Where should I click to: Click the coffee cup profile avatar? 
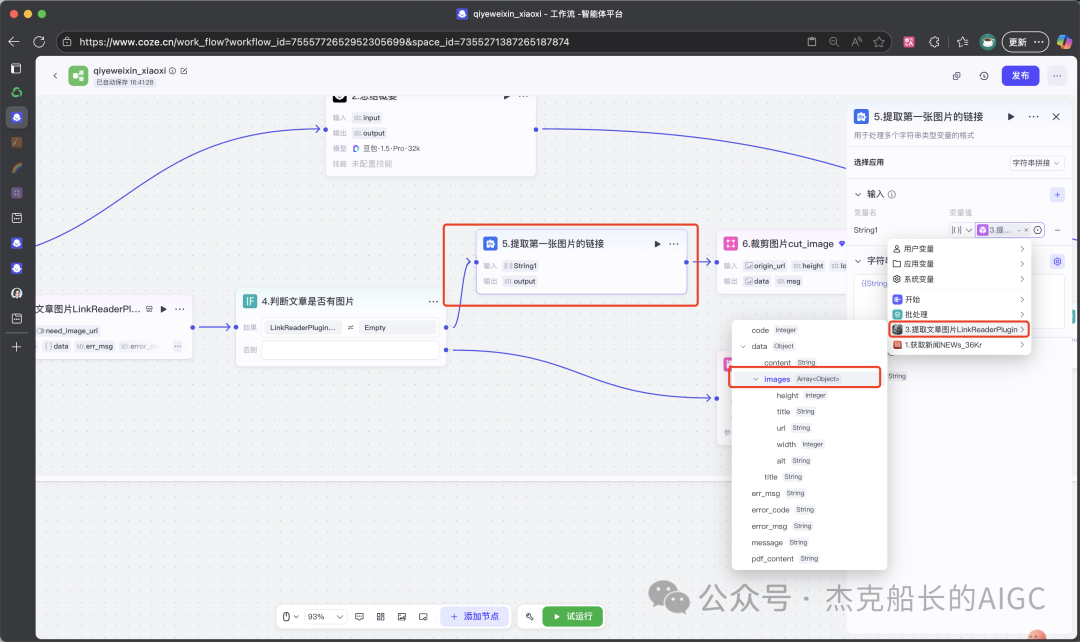tap(988, 42)
